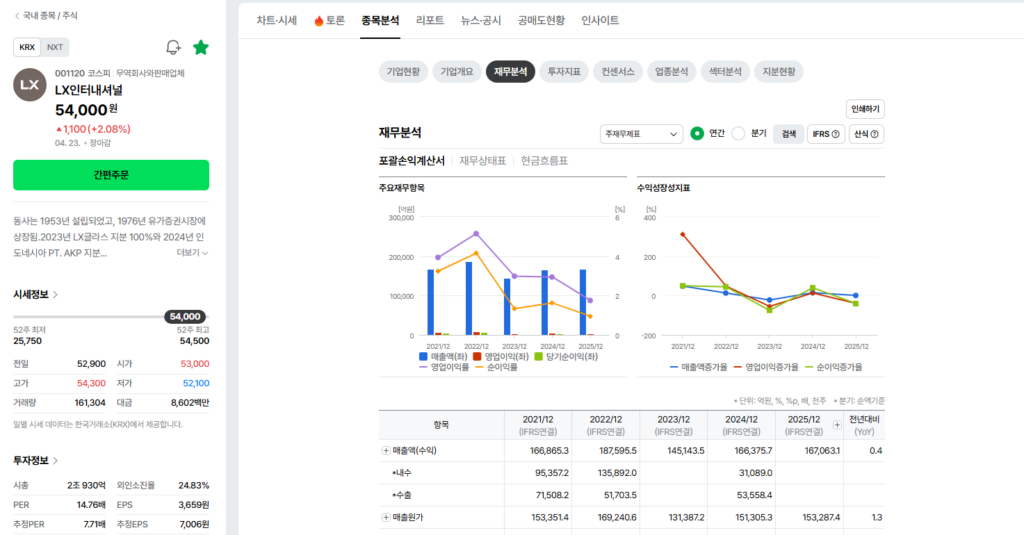Select the 종목분석 tab
Screen dimensions: 1024x535
380,21
